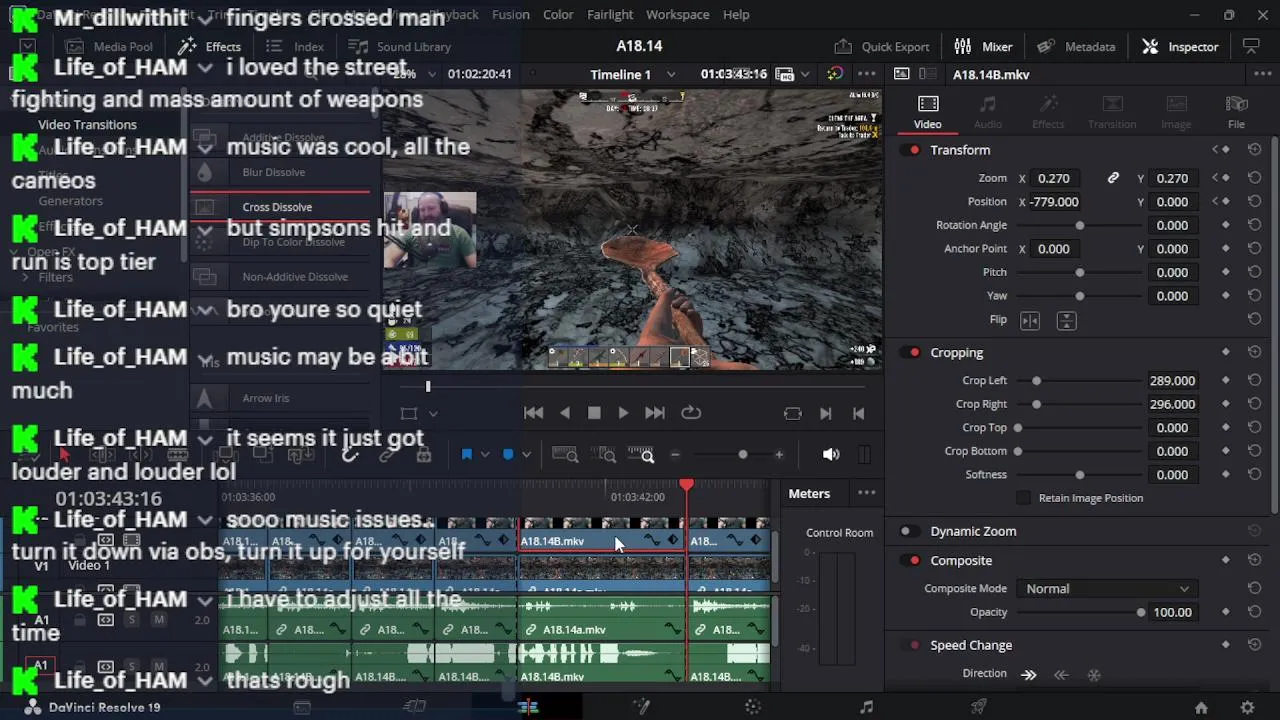Screen dimensions: 1280x720
Task: Open the Media page icon
Action: 302,707
